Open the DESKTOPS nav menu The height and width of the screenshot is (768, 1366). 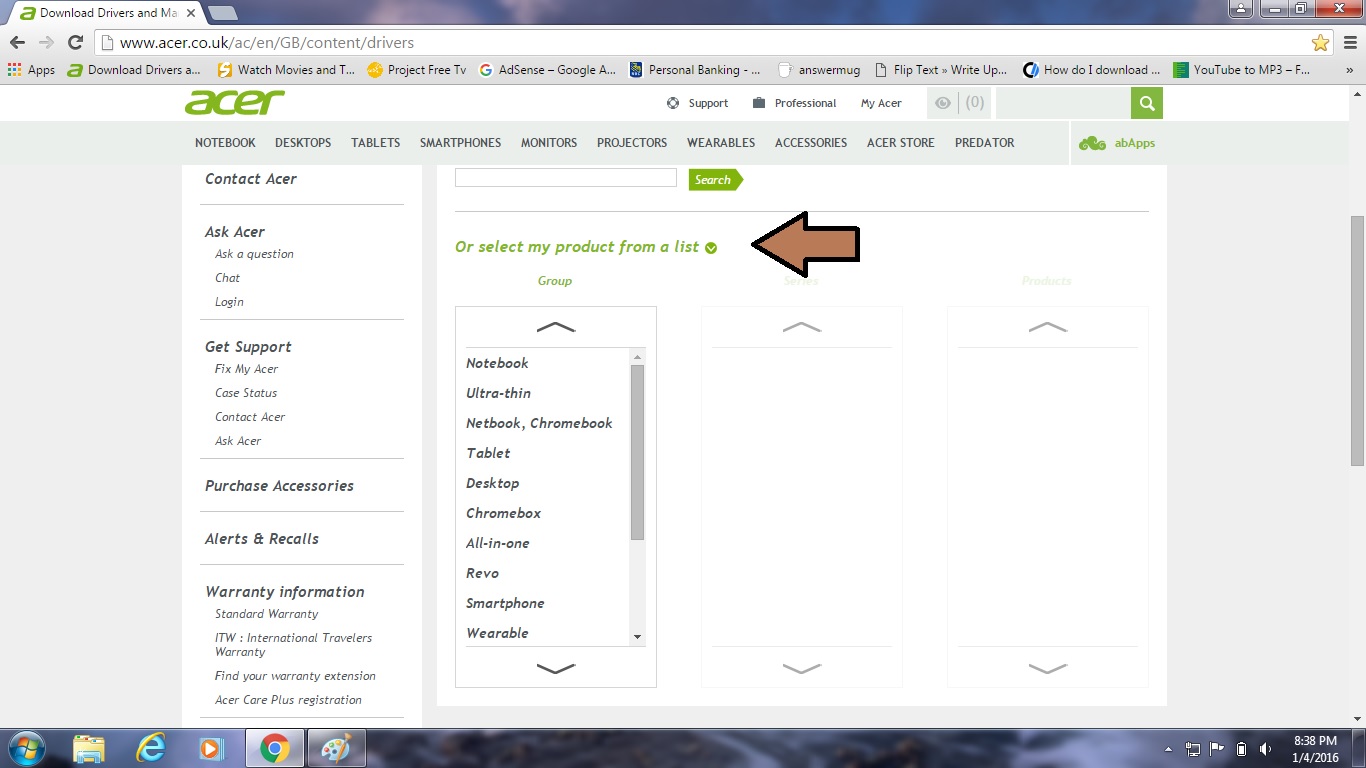tap(303, 143)
